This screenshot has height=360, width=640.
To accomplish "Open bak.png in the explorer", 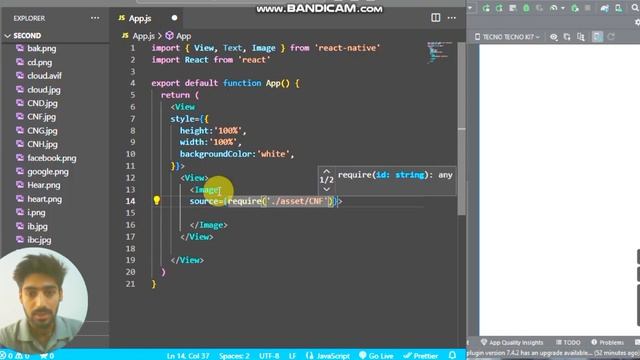I will (x=42, y=49).
